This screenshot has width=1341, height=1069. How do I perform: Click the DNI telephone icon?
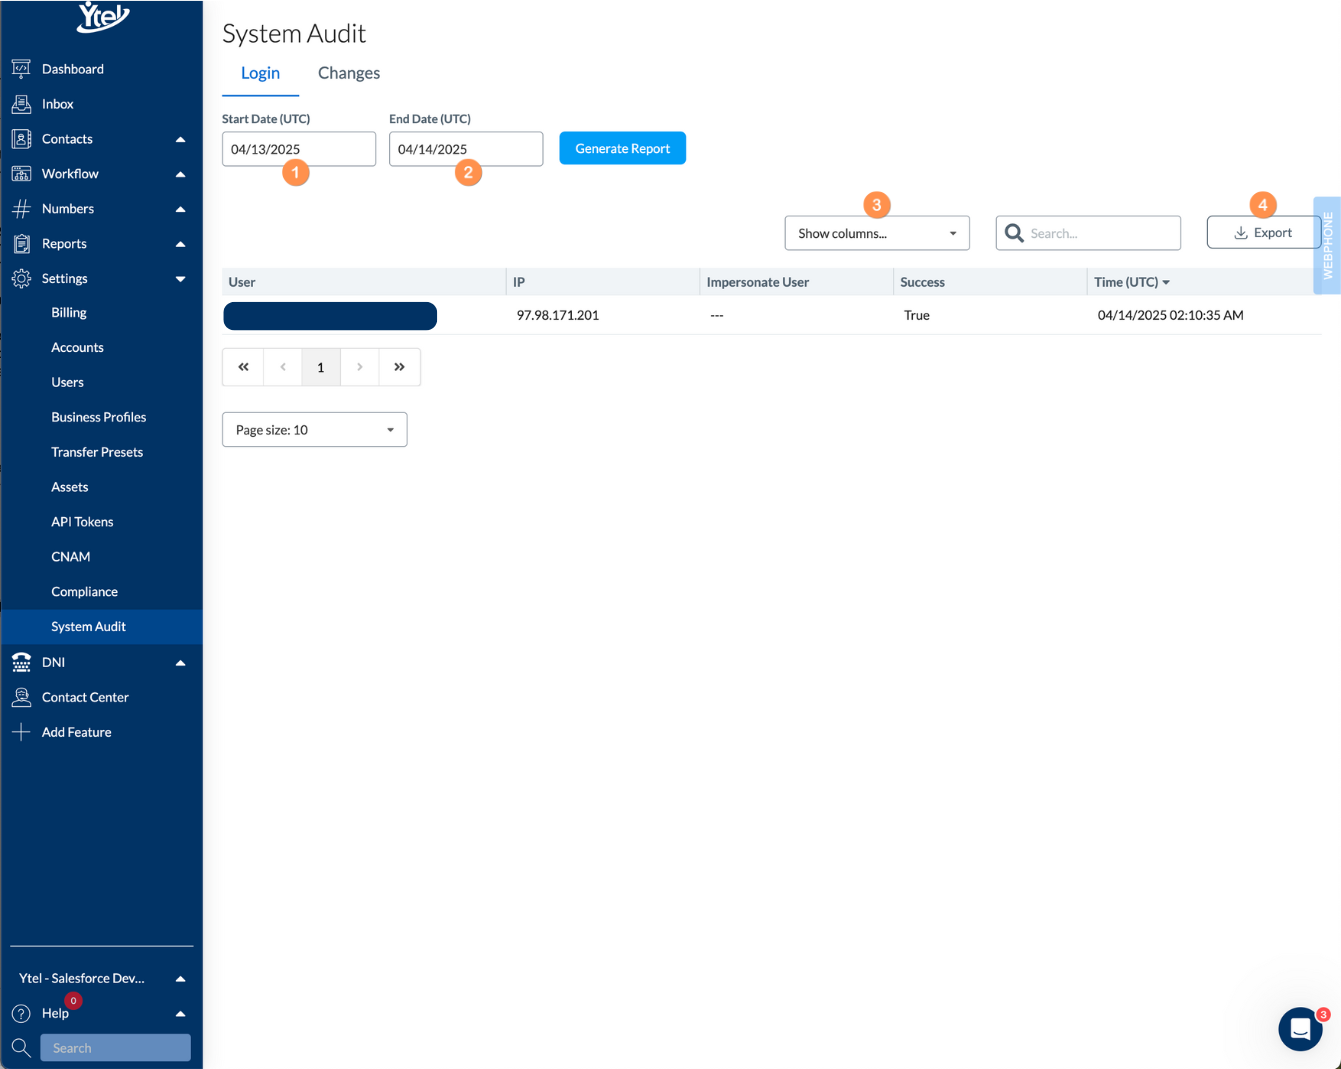(21, 662)
